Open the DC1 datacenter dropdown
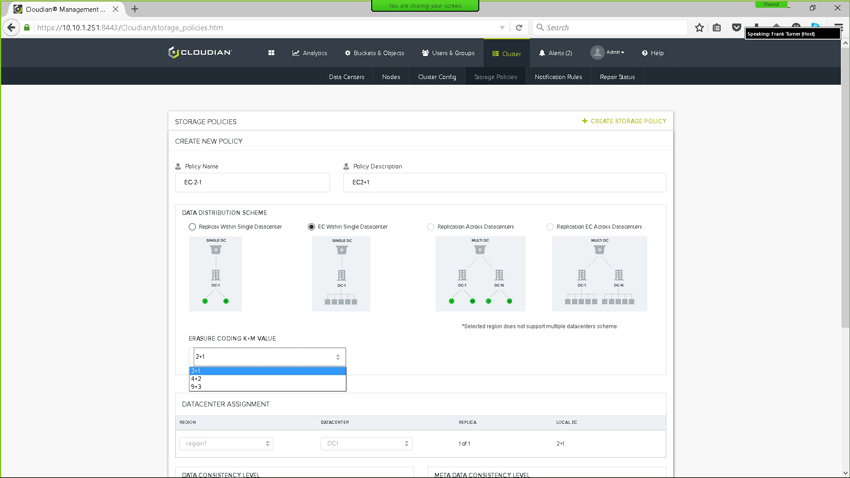The height and width of the screenshot is (478, 850). pos(366,443)
